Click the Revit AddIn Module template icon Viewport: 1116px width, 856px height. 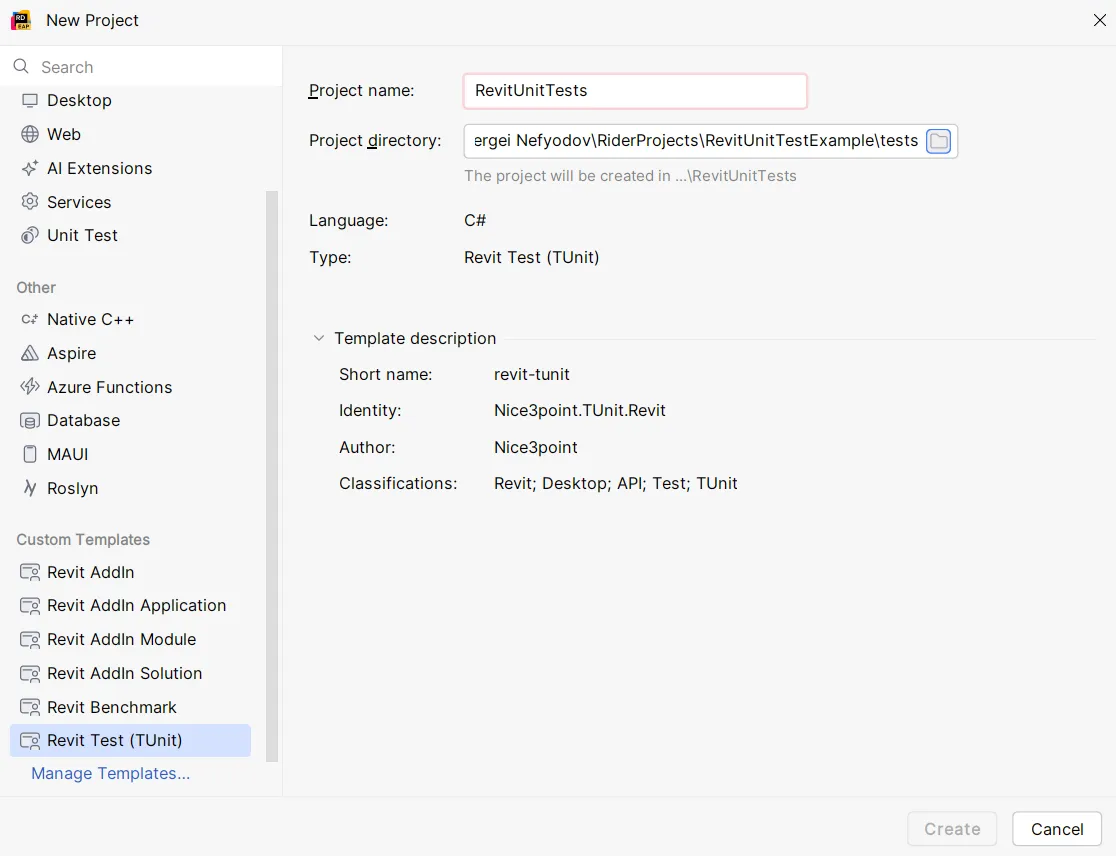tap(30, 640)
